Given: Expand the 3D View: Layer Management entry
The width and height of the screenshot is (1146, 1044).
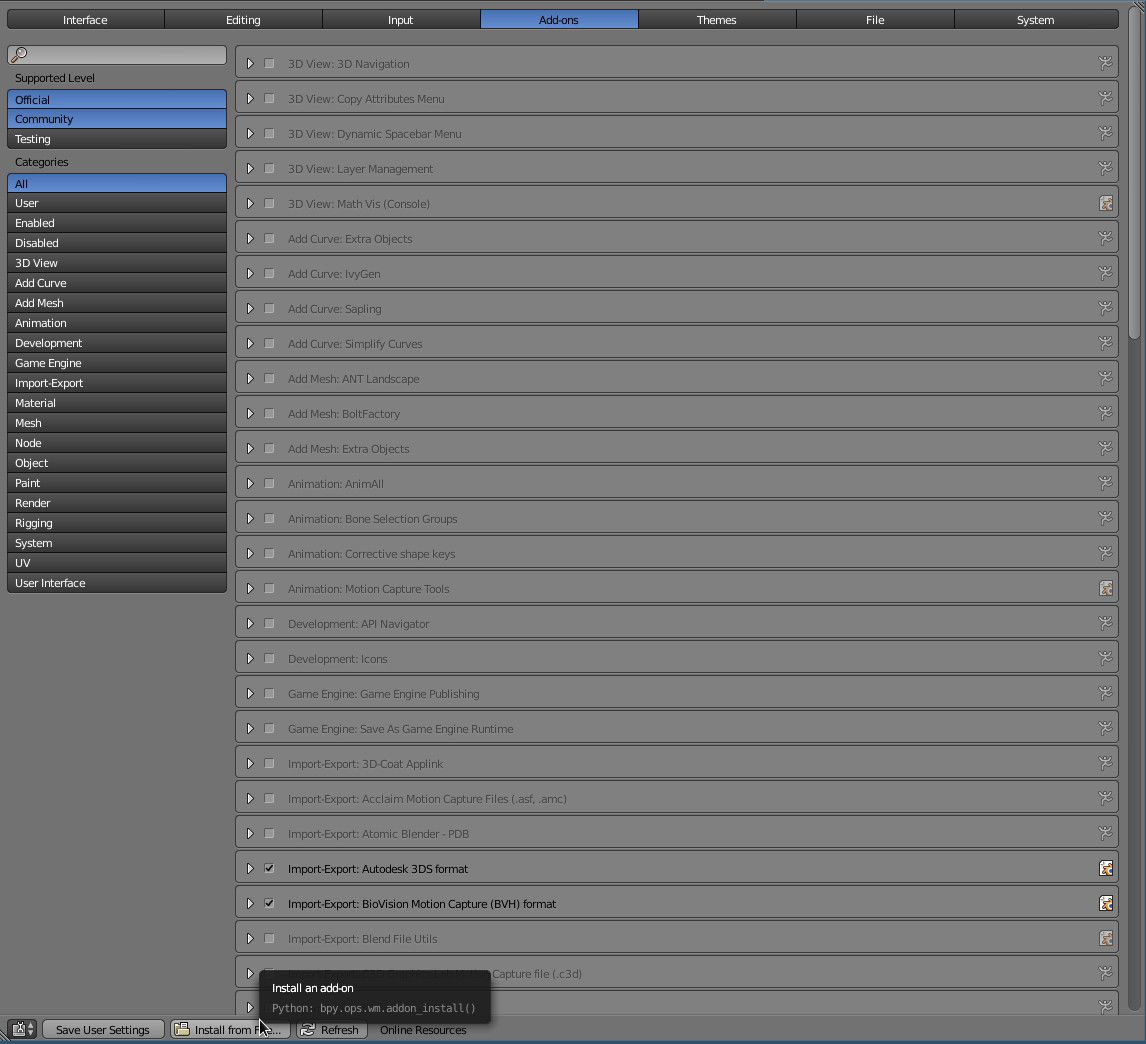Looking at the screenshot, I should point(250,169).
